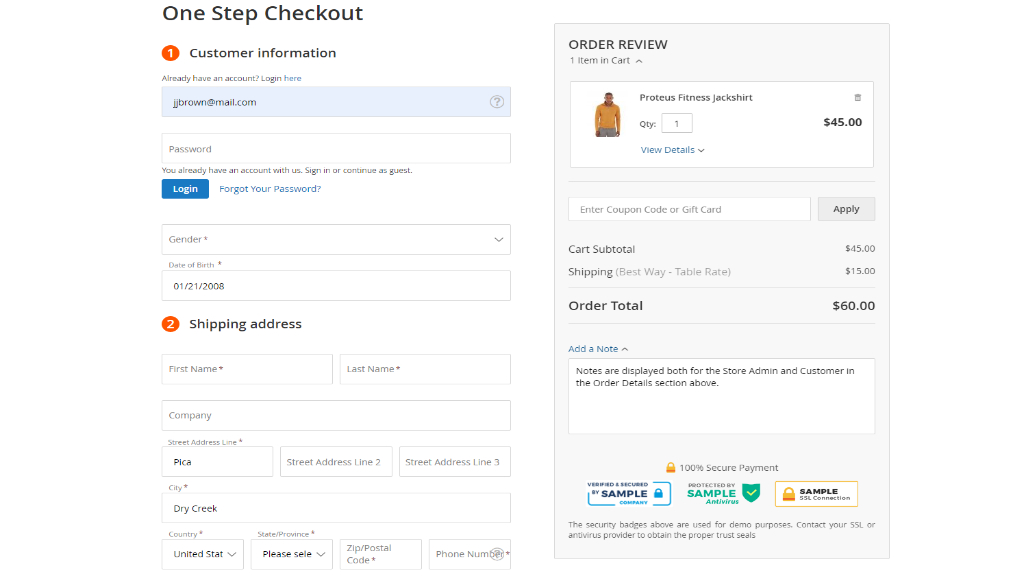Click the order note text area
Viewport: 1024px width, 576px height.
coord(721,396)
